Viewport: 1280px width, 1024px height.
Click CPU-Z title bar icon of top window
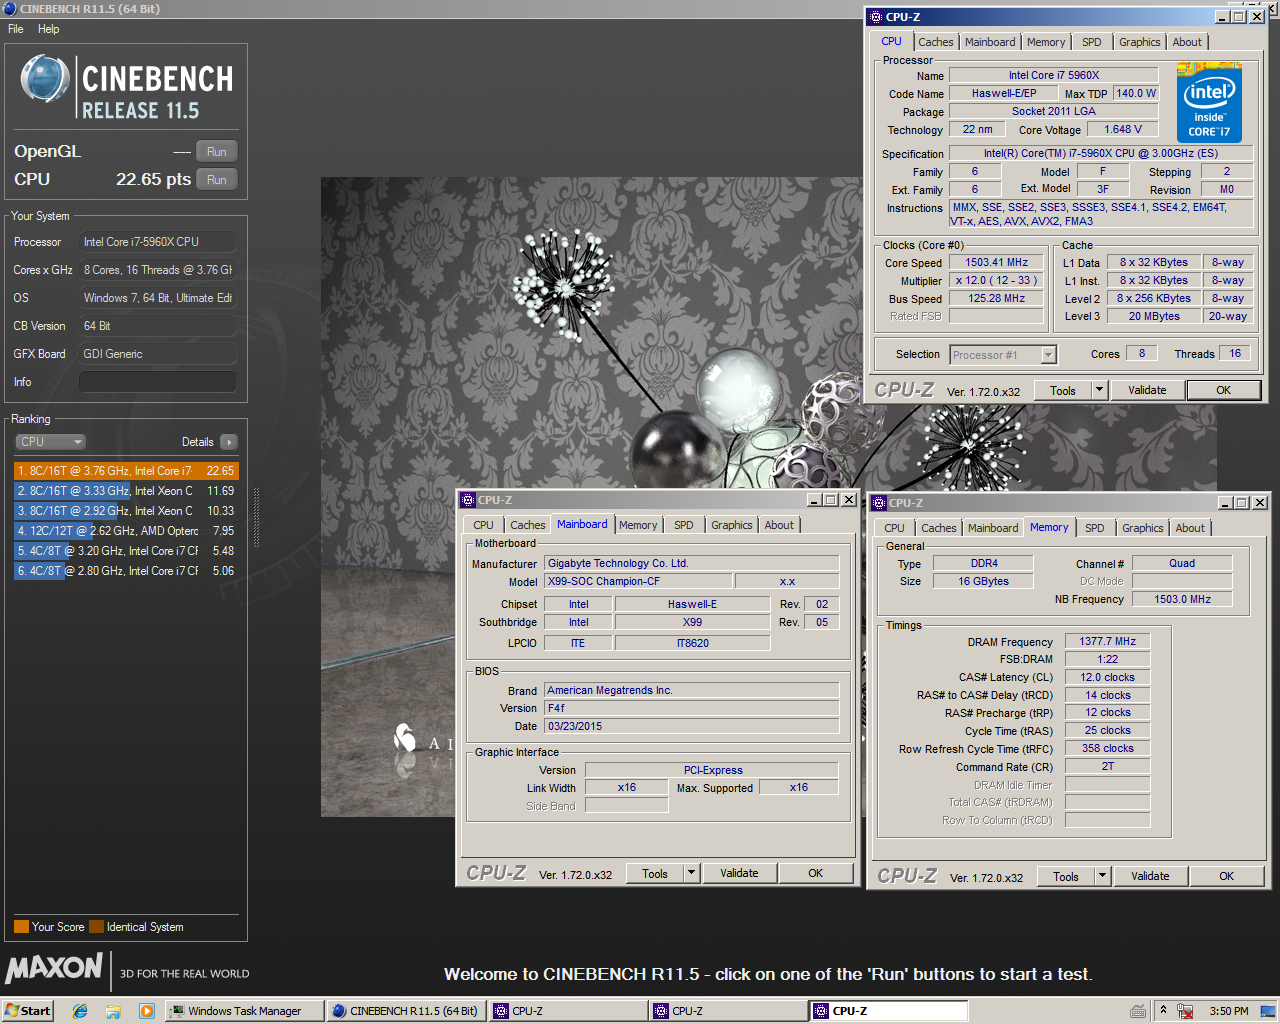tap(876, 17)
